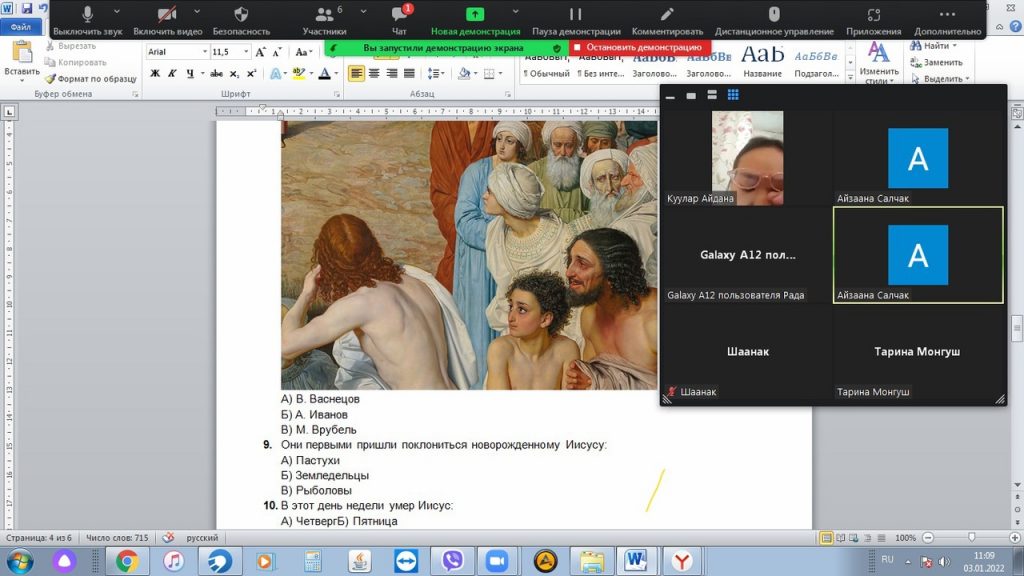Pause the screen share

(x=574, y=19)
